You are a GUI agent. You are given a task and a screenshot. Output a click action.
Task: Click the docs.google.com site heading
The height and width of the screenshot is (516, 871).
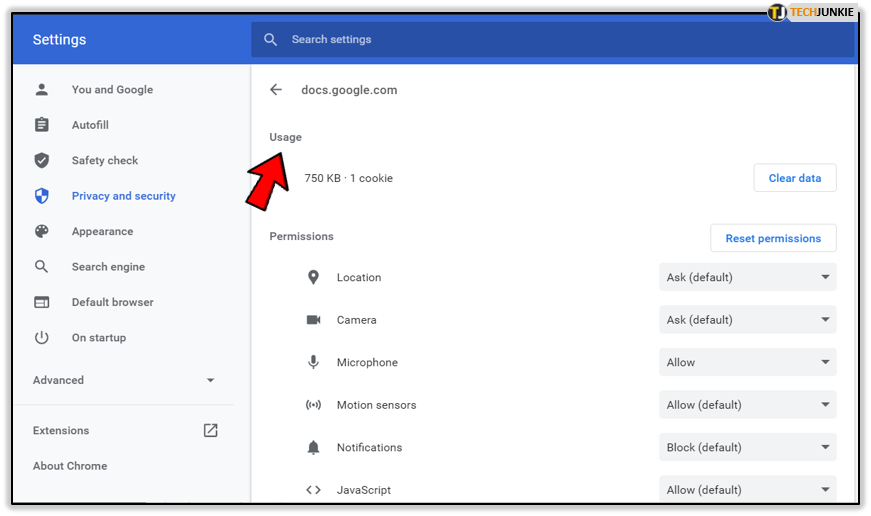349,90
